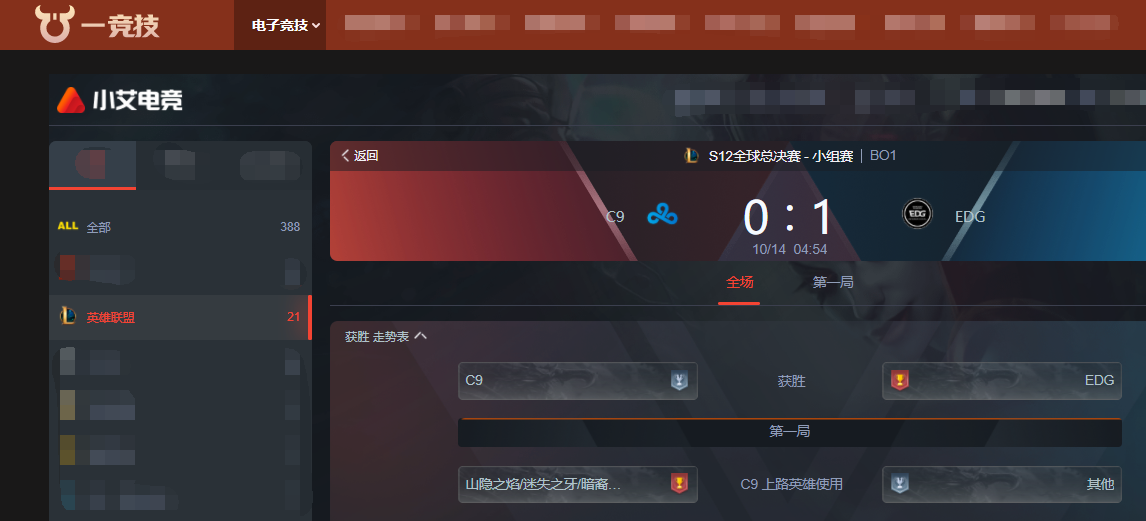Click the bull-head site logo icon
Screen dimensions: 1146x521
pos(55,24)
